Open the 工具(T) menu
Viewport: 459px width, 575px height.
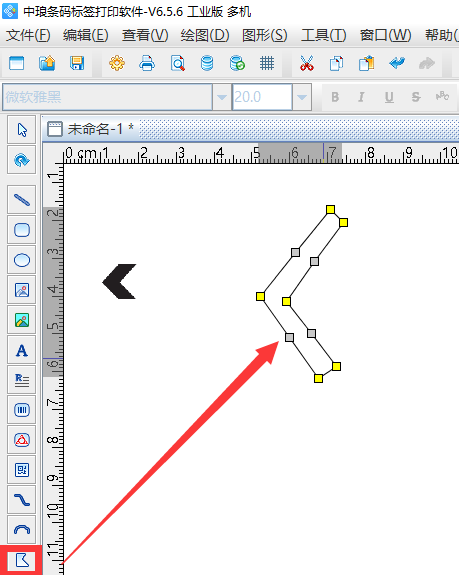pos(324,36)
